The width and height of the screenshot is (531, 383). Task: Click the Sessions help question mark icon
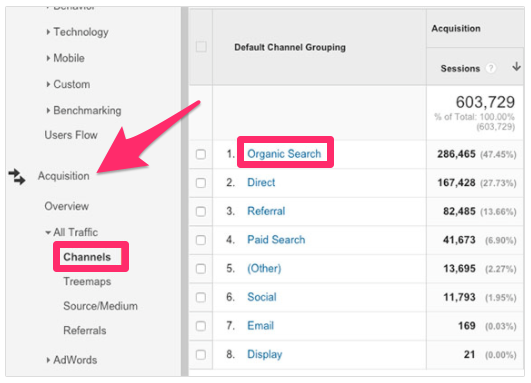[490, 68]
